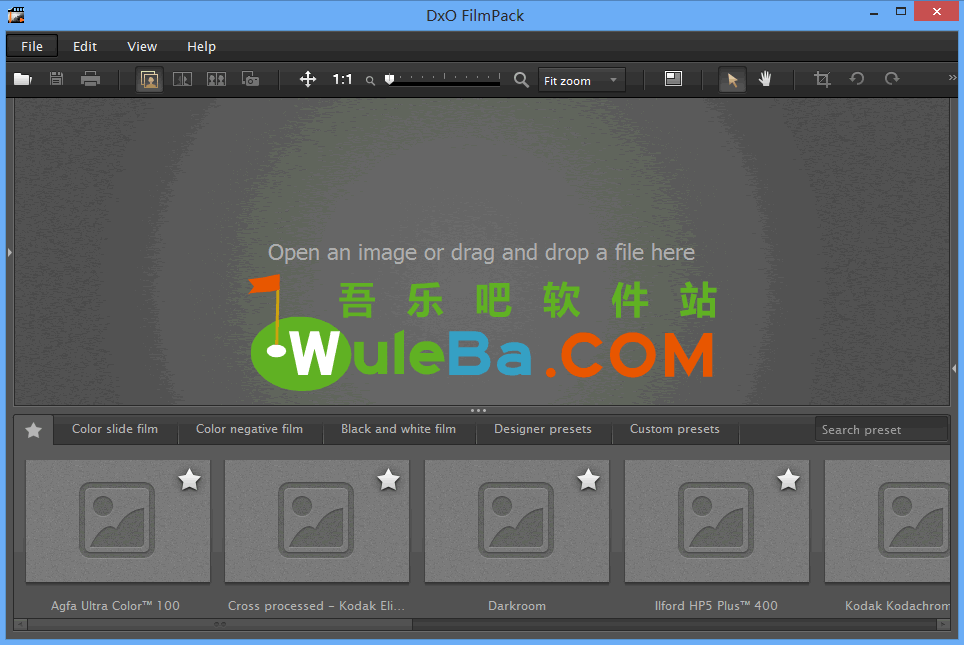Click the save floppy disk icon
The height and width of the screenshot is (645, 964).
pos(57,79)
